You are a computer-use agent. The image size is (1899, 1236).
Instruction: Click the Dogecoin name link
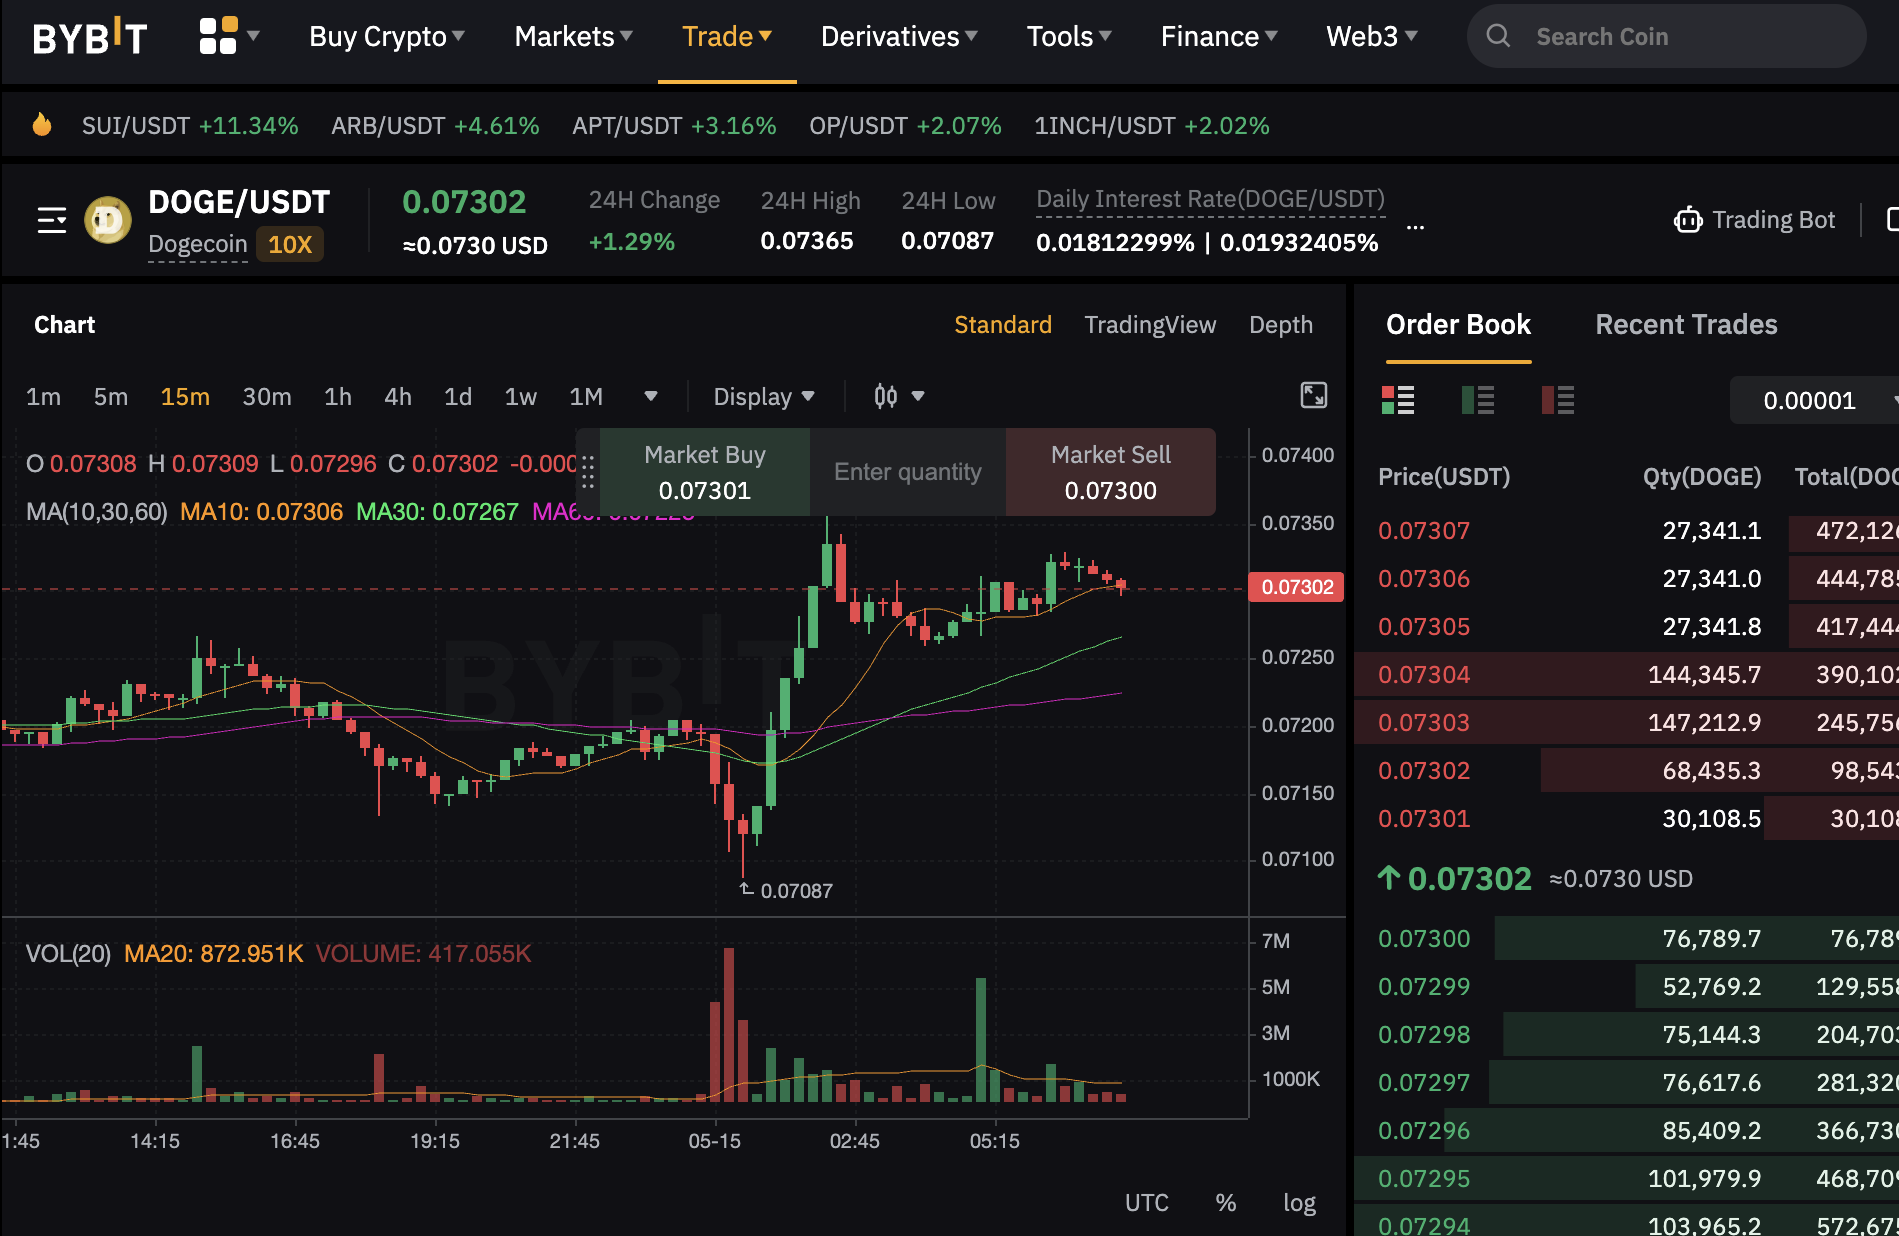point(197,244)
